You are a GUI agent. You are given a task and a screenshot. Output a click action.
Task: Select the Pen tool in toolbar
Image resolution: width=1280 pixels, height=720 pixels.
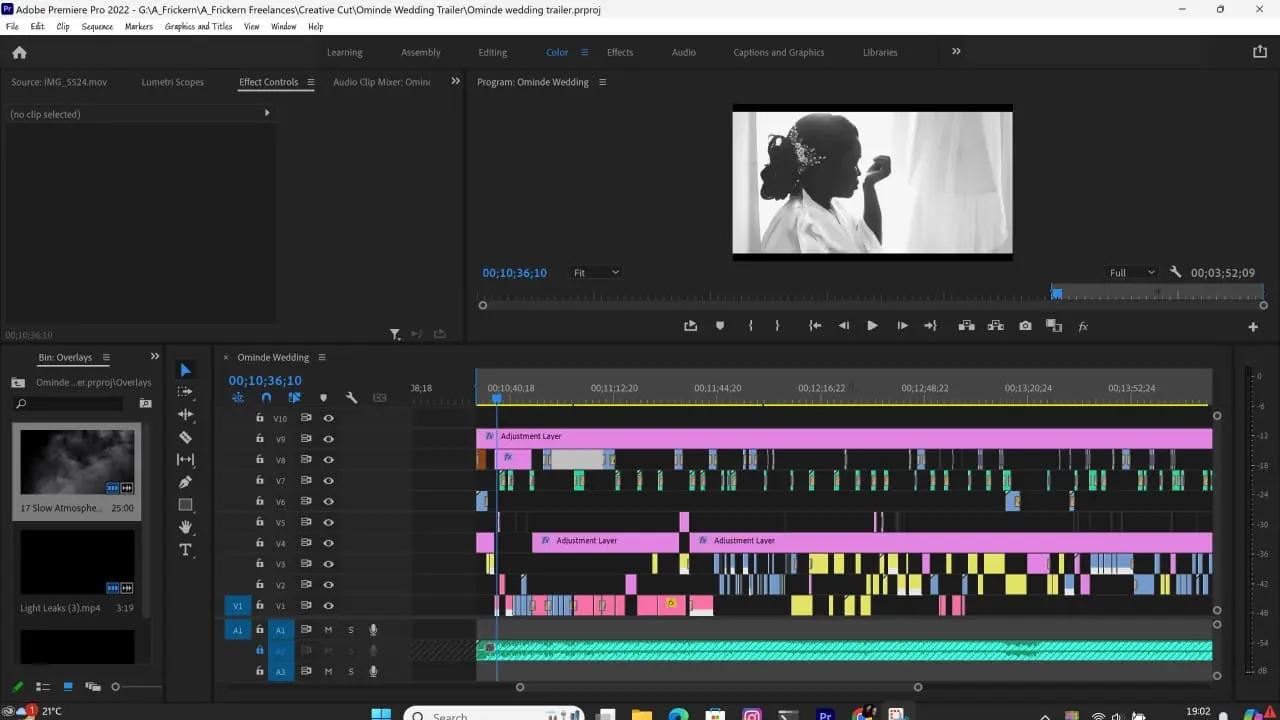[185, 482]
